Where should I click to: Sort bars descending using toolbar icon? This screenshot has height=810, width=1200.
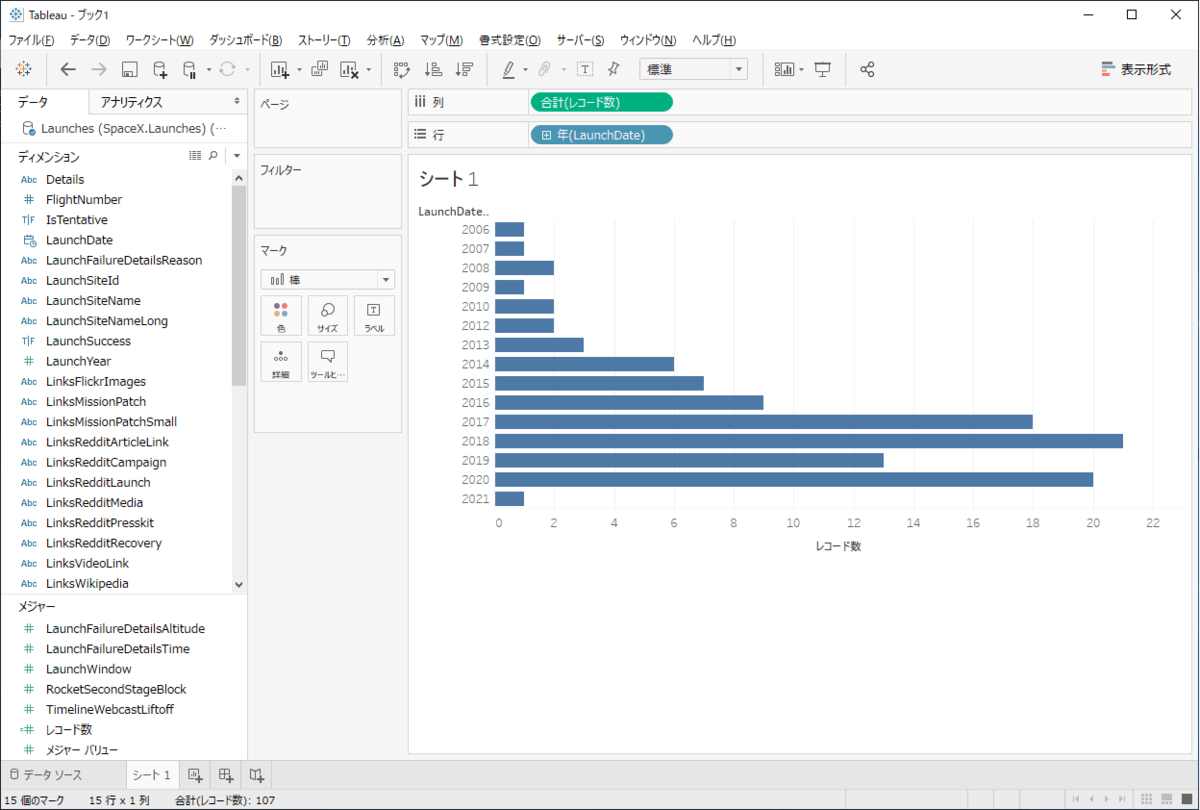(x=464, y=69)
